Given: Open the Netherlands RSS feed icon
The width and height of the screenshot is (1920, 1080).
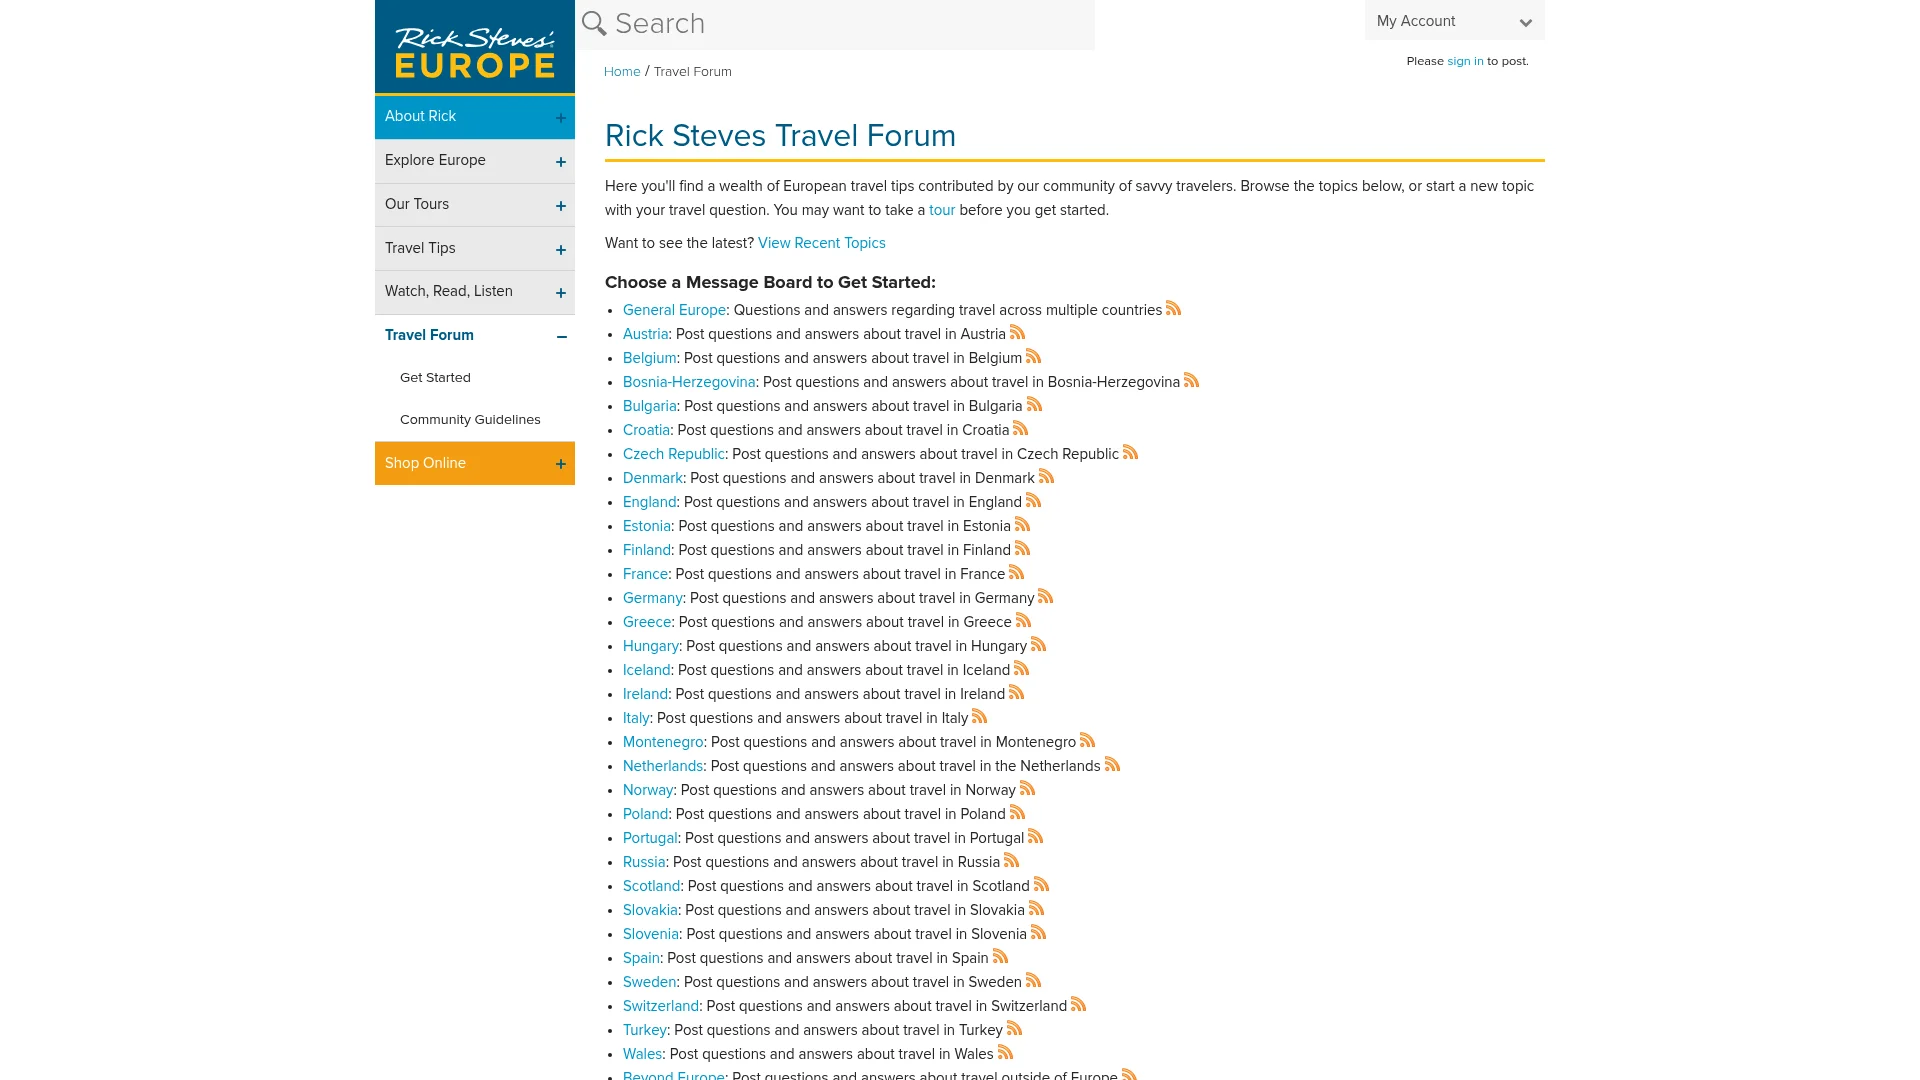Looking at the screenshot, I should [1112, 764].
